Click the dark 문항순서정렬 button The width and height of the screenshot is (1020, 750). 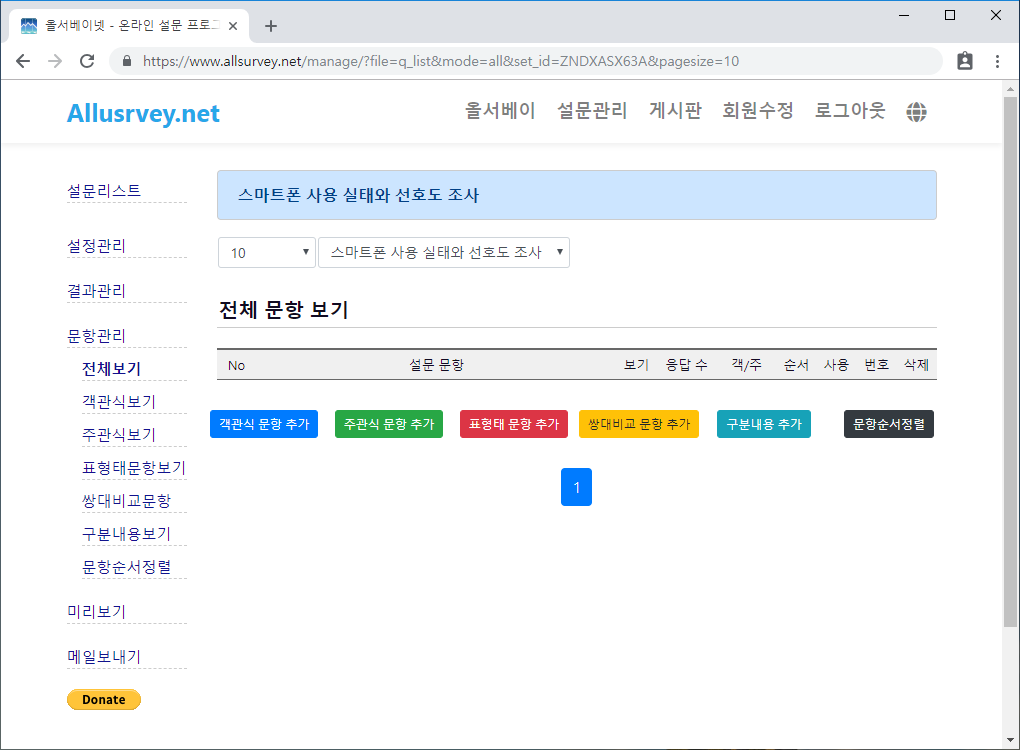pyautogui.click(x=888, y=424)
